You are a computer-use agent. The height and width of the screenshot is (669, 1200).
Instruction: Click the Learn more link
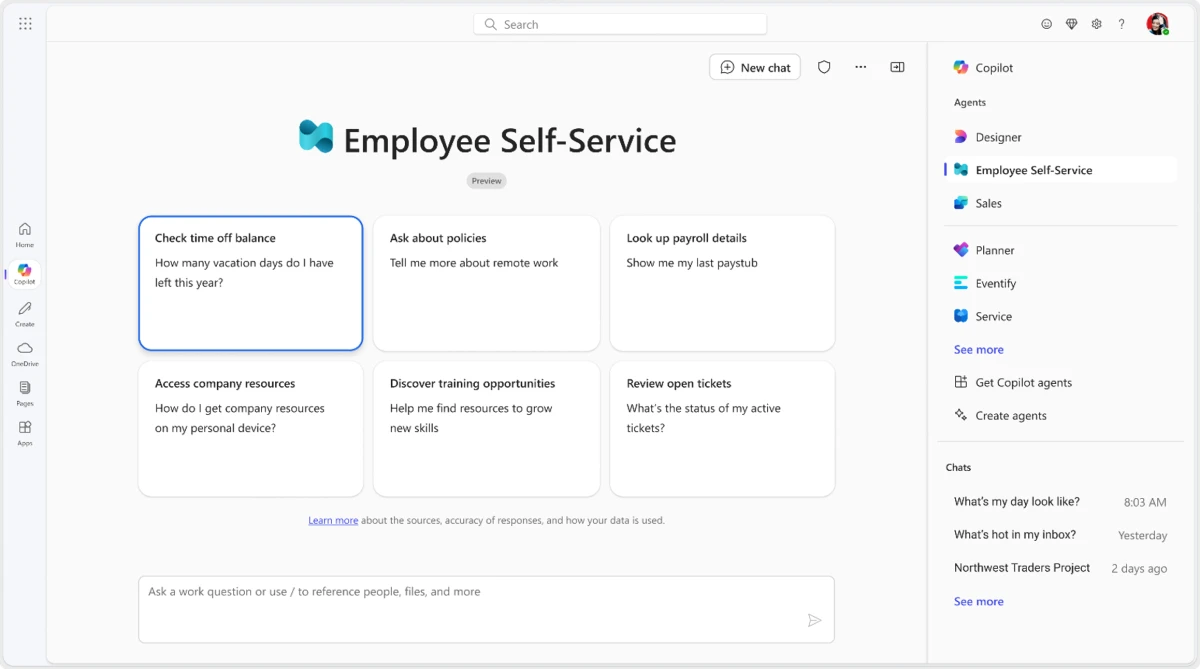click(x=333, y=520)
